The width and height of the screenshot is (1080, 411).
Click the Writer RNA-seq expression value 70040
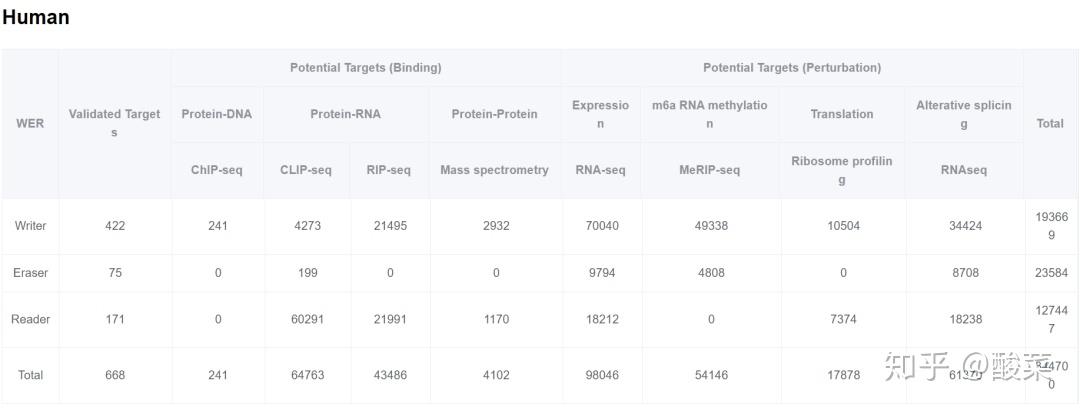pyautogui.click(x=602, y=226)
